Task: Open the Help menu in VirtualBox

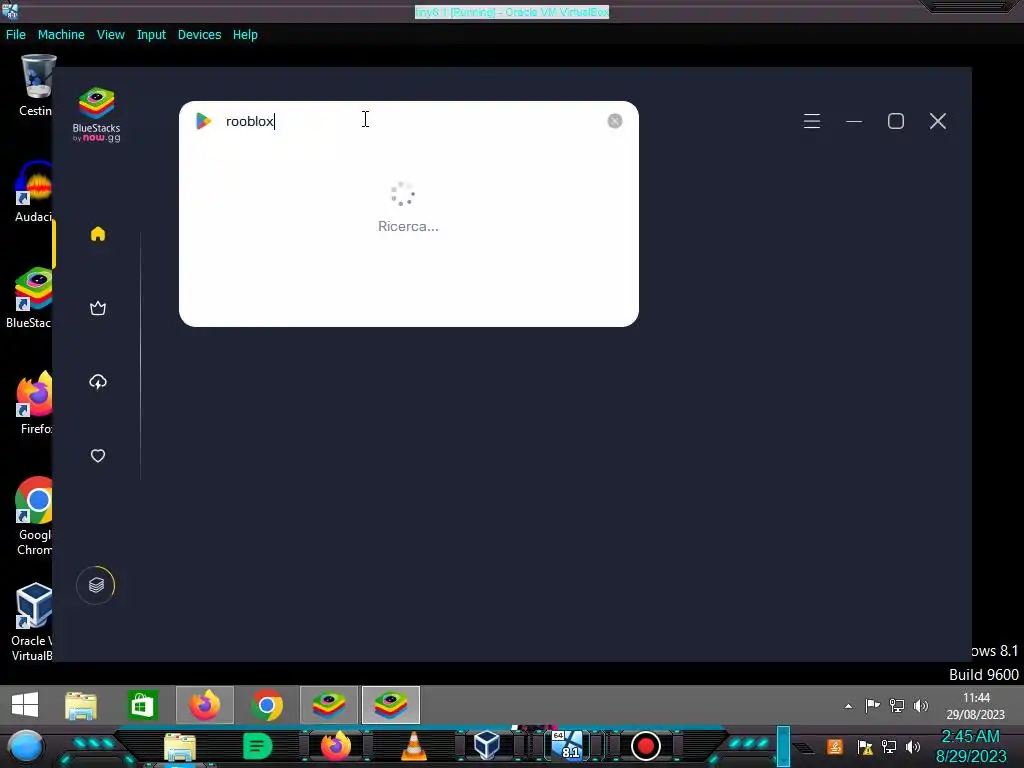Action: tap(246, 35)
